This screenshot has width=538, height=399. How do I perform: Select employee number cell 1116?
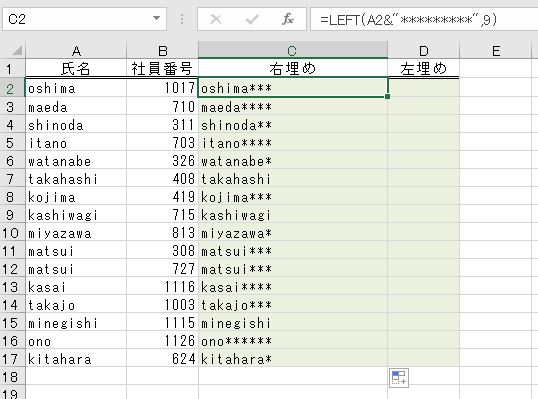click(x=162, y=287)
